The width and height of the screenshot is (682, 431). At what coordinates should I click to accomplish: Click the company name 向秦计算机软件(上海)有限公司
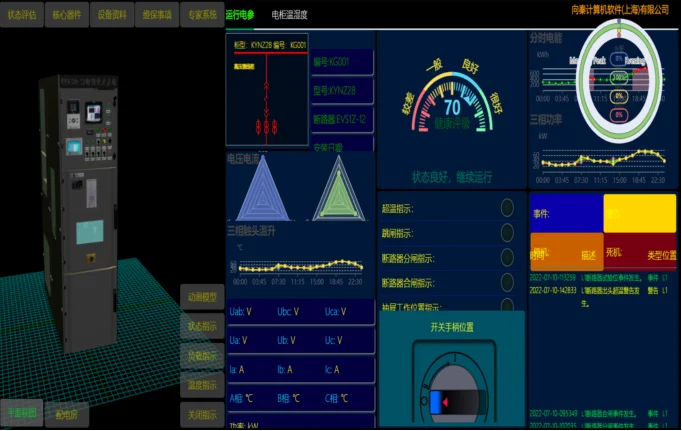click(620, 10)
